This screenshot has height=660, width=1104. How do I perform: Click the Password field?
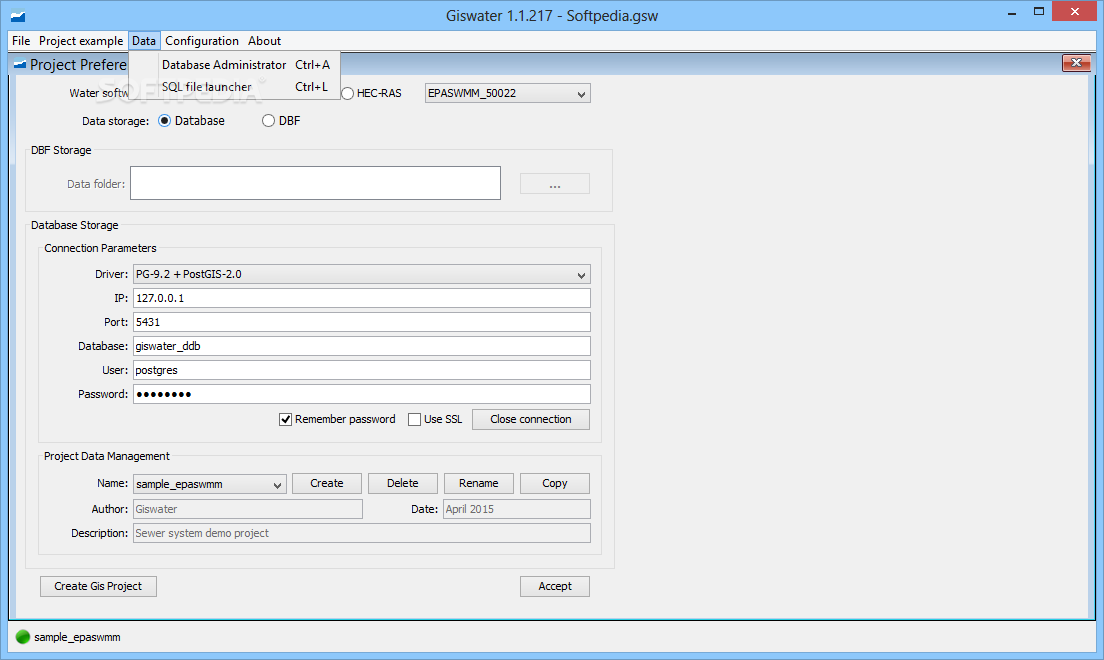pos(362,394)
